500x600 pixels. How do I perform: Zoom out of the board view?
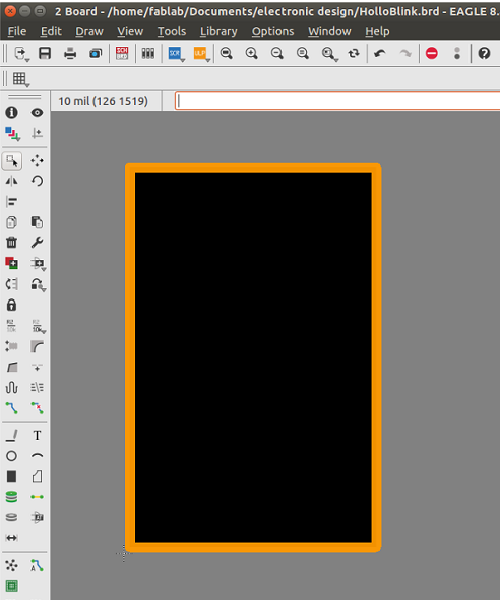pyautogui.click(x=277, y=53)
